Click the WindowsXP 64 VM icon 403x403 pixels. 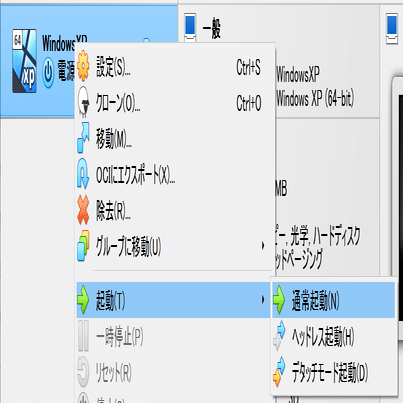(x=24, y=61)
